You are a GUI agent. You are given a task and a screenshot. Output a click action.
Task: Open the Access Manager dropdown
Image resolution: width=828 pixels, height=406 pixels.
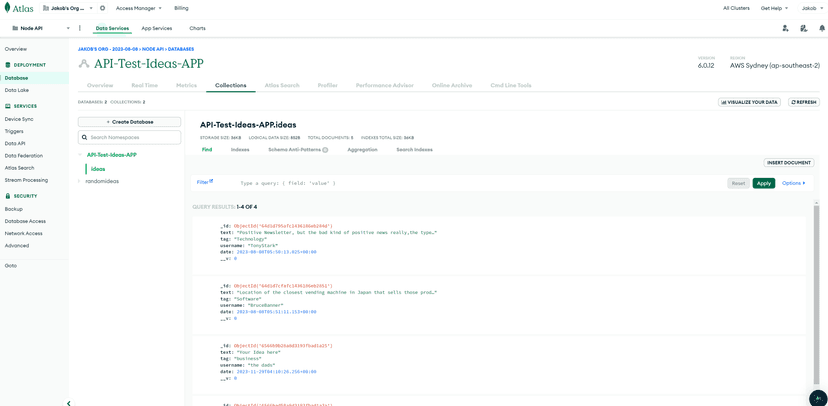pyautogui.click(x=139, y=8)
